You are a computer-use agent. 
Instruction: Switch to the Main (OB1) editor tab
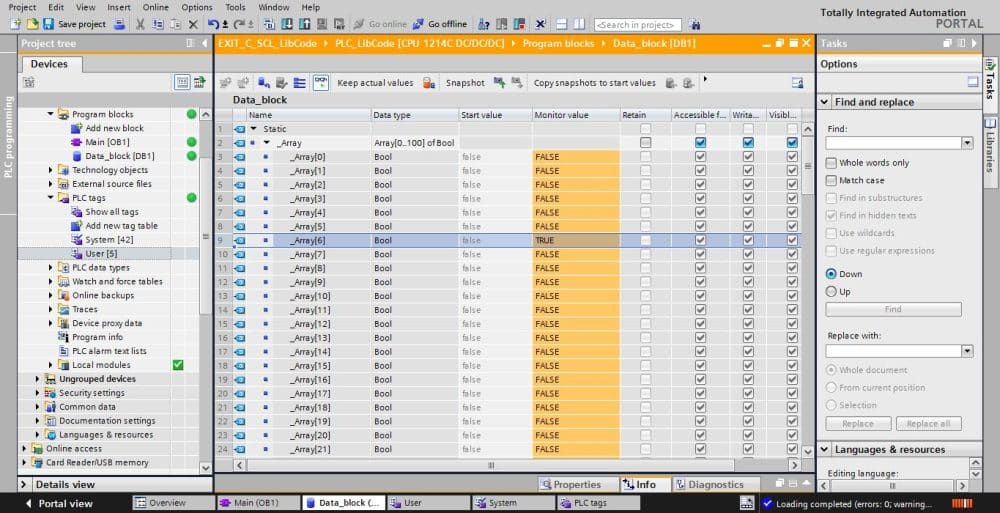(x=256, y=503)
